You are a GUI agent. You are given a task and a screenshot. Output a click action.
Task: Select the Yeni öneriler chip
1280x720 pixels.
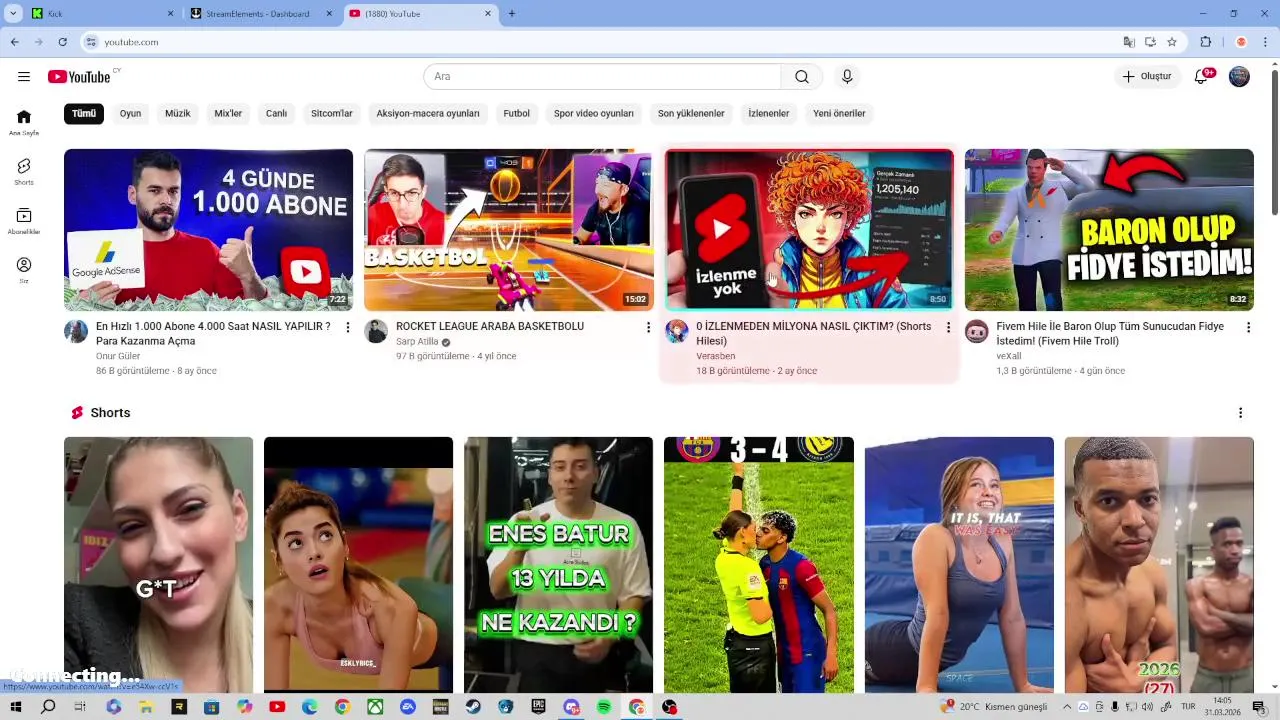[x=839, y=114]
